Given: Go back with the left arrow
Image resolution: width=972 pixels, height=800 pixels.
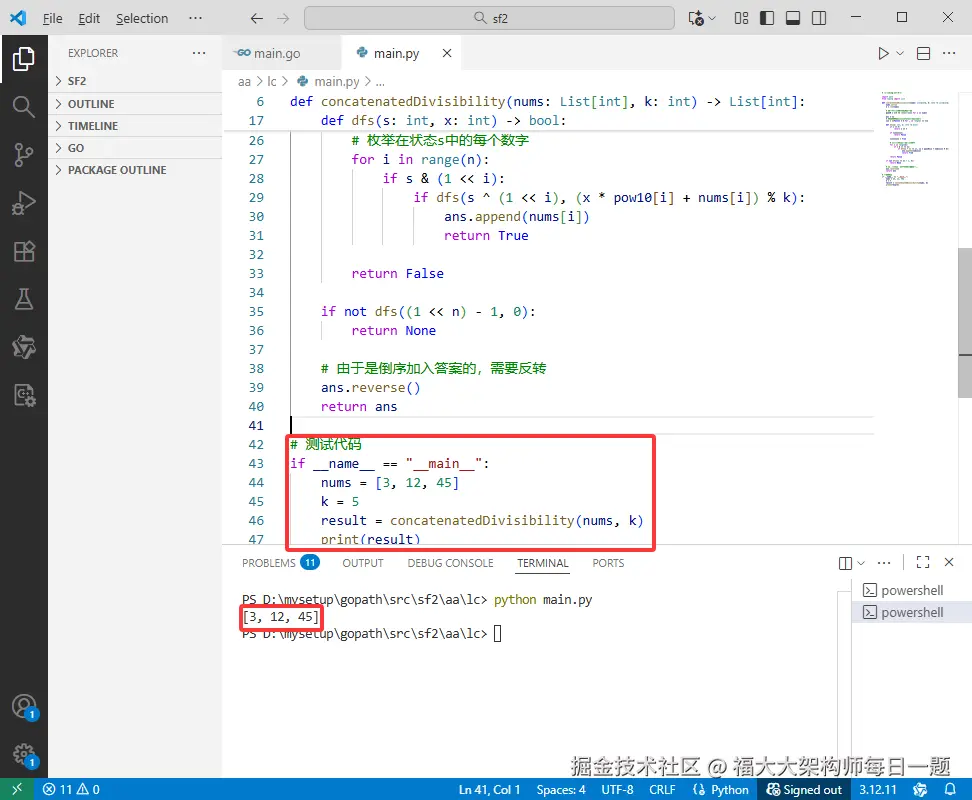Looking at the screenshot, I should [257, 18].
